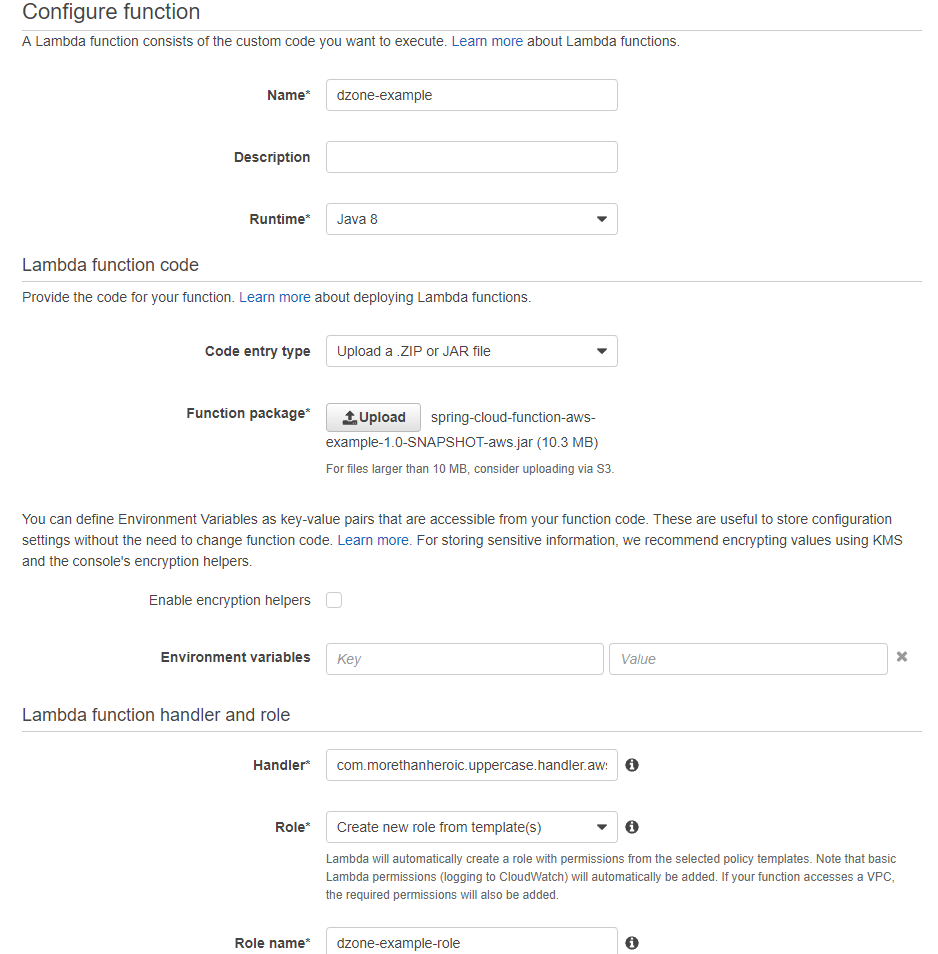The width and height of the screenshot is (938, 954).
Task: Open Learn more about deploying Lambda functions
Action: point(275,297)
